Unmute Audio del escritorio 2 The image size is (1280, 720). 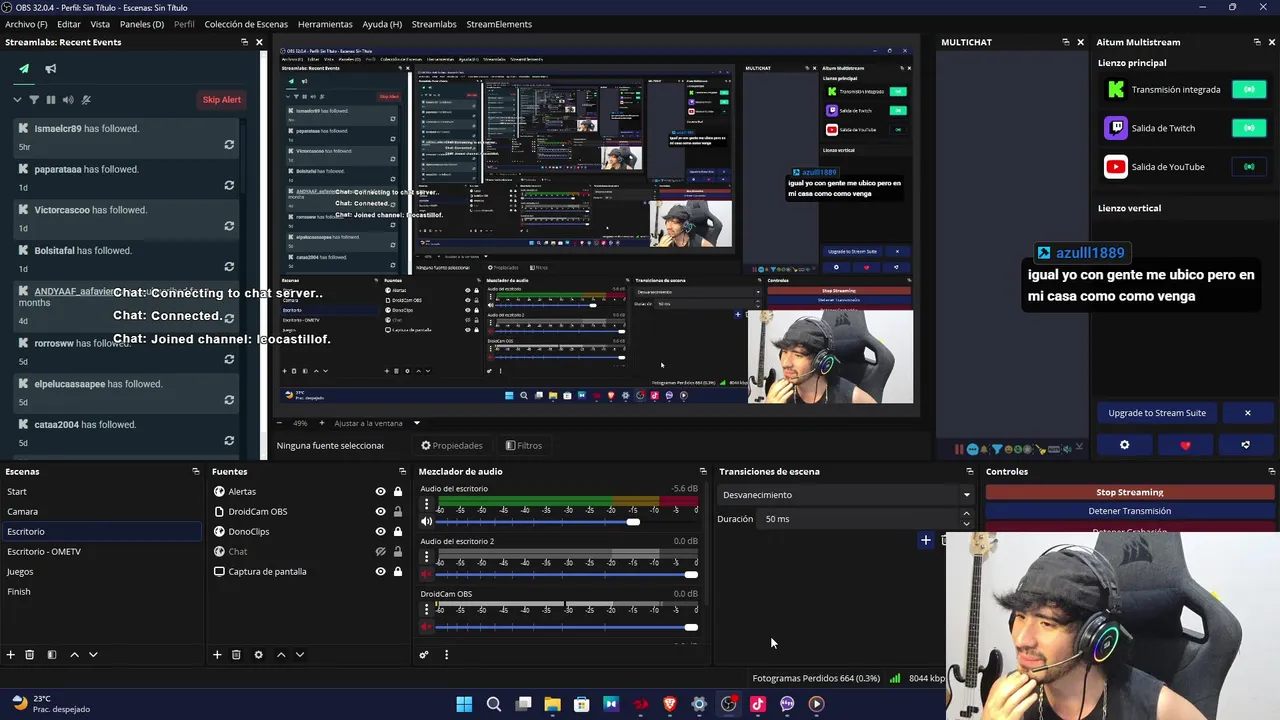[x=426, y=575]
